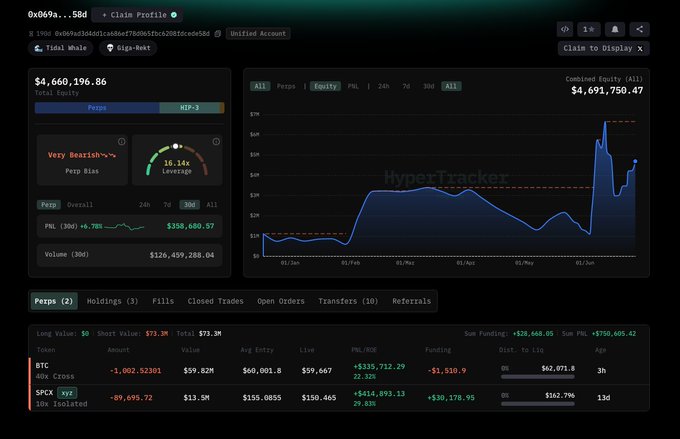The width and height of the screenshot is (680, 439).
Task: Click the PNL (30d) sparkline
Action: coord(124,226)
